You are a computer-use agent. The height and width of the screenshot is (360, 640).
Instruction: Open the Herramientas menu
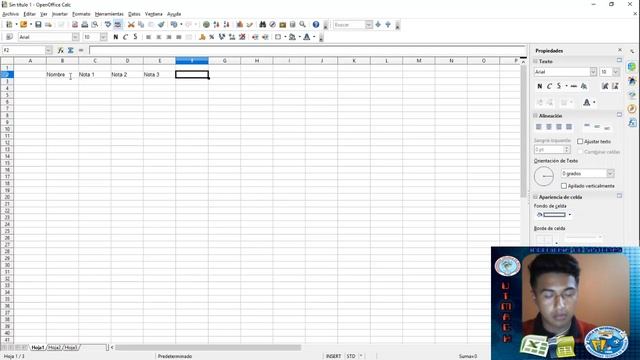pos(109,14)
